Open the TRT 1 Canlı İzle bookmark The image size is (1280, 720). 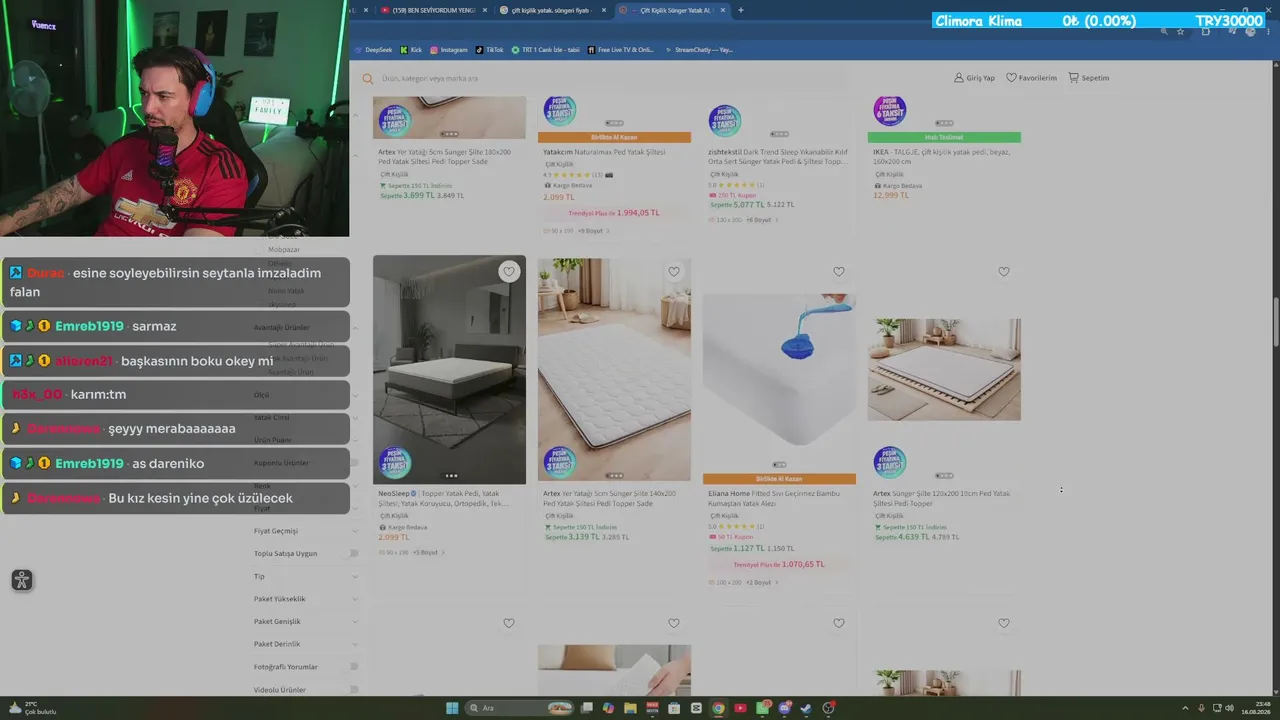click(545, 49)
